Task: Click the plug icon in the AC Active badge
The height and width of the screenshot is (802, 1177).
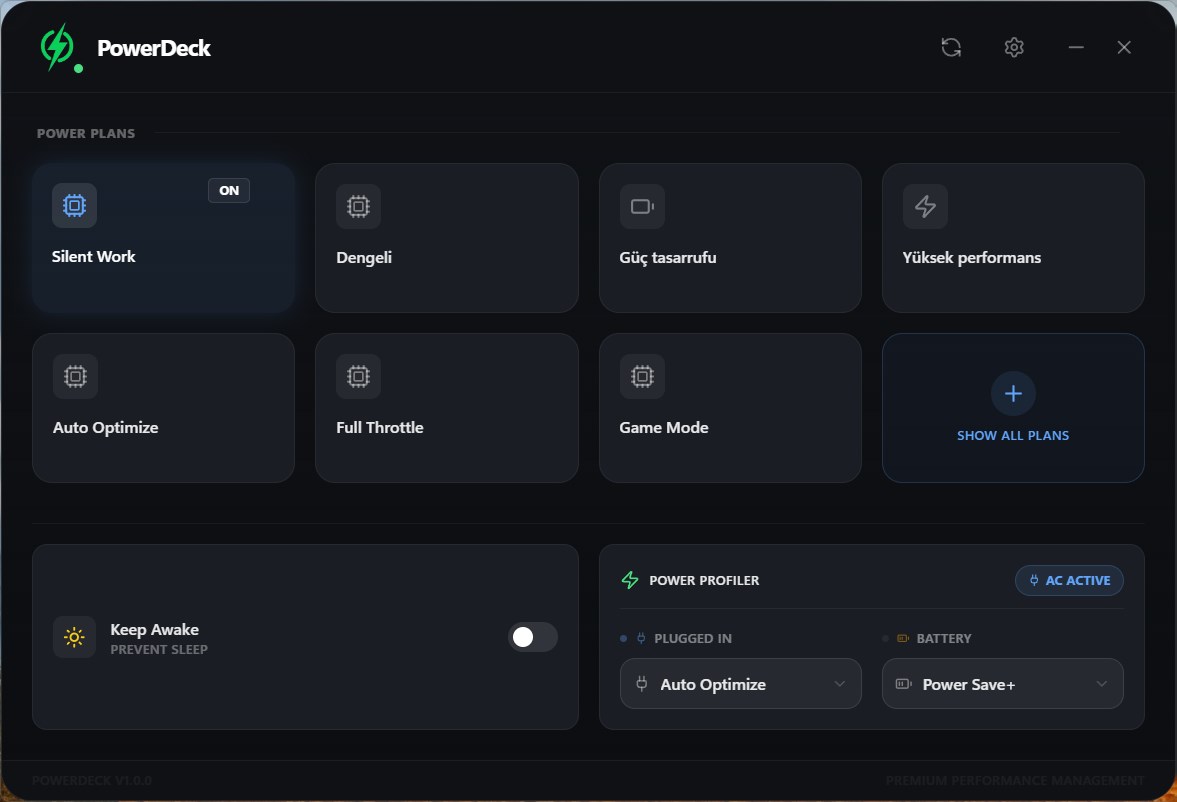Action: pos(1034,580)
